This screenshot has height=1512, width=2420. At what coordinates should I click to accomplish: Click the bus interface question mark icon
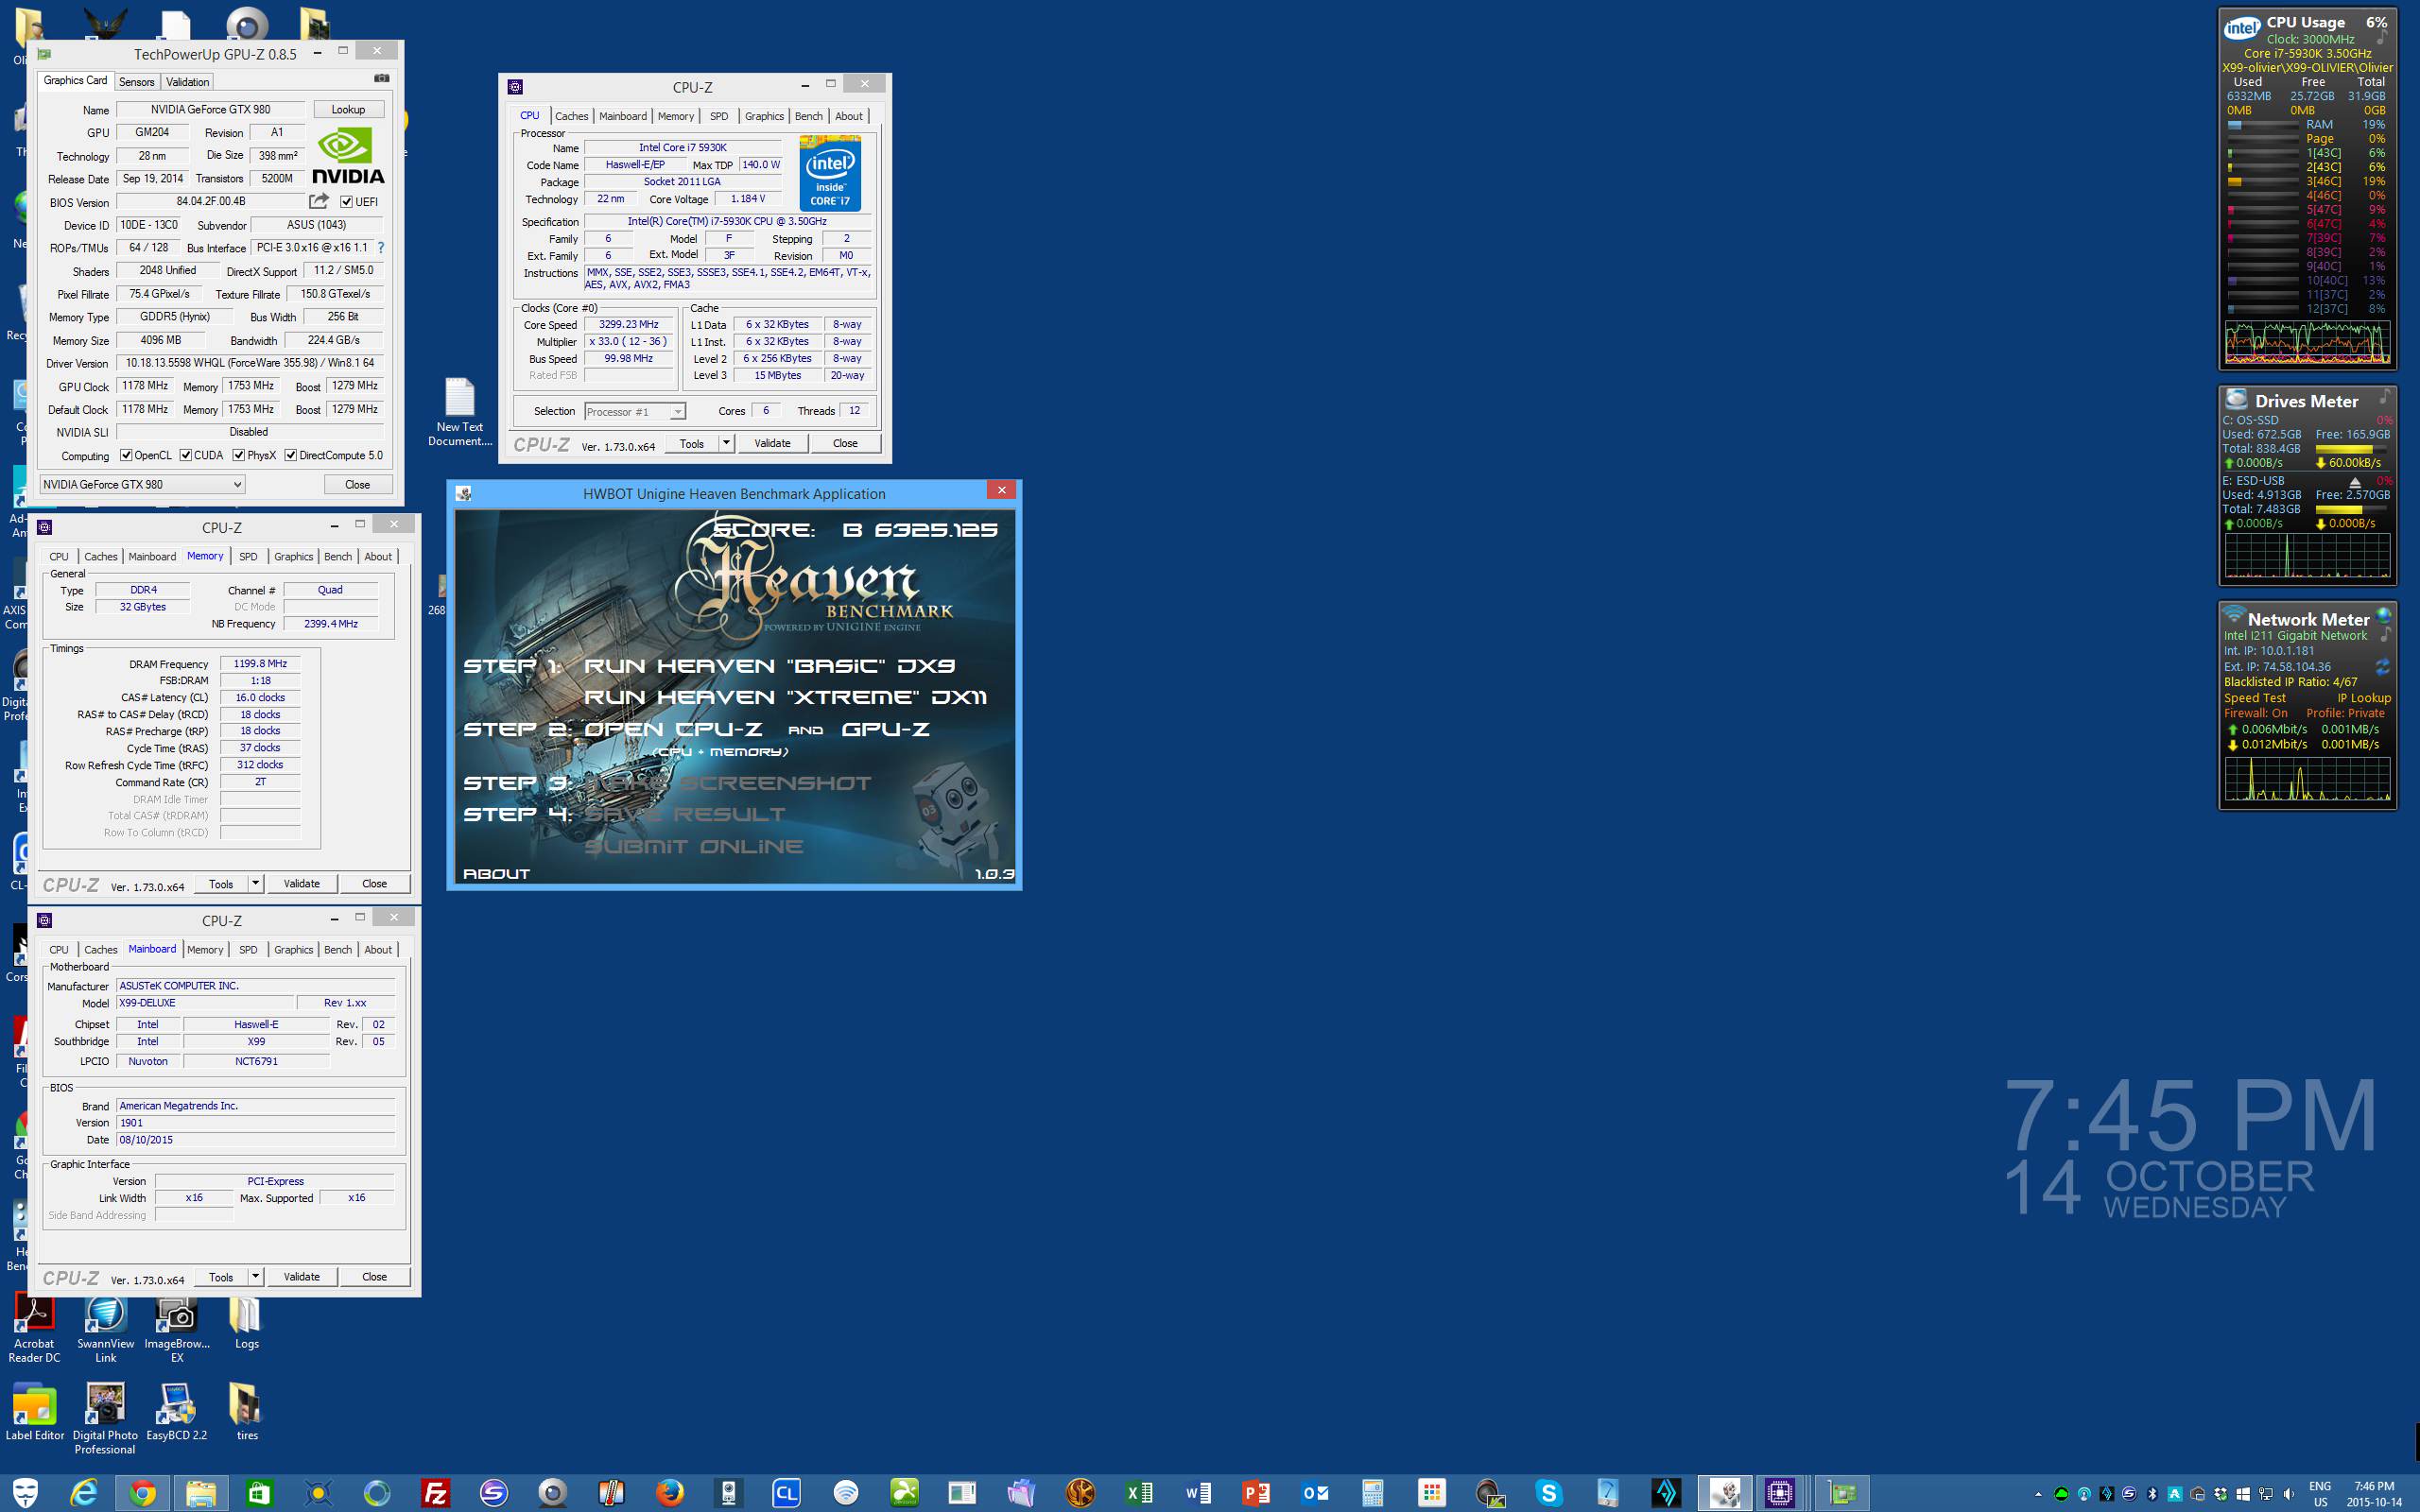pos(381,247)
